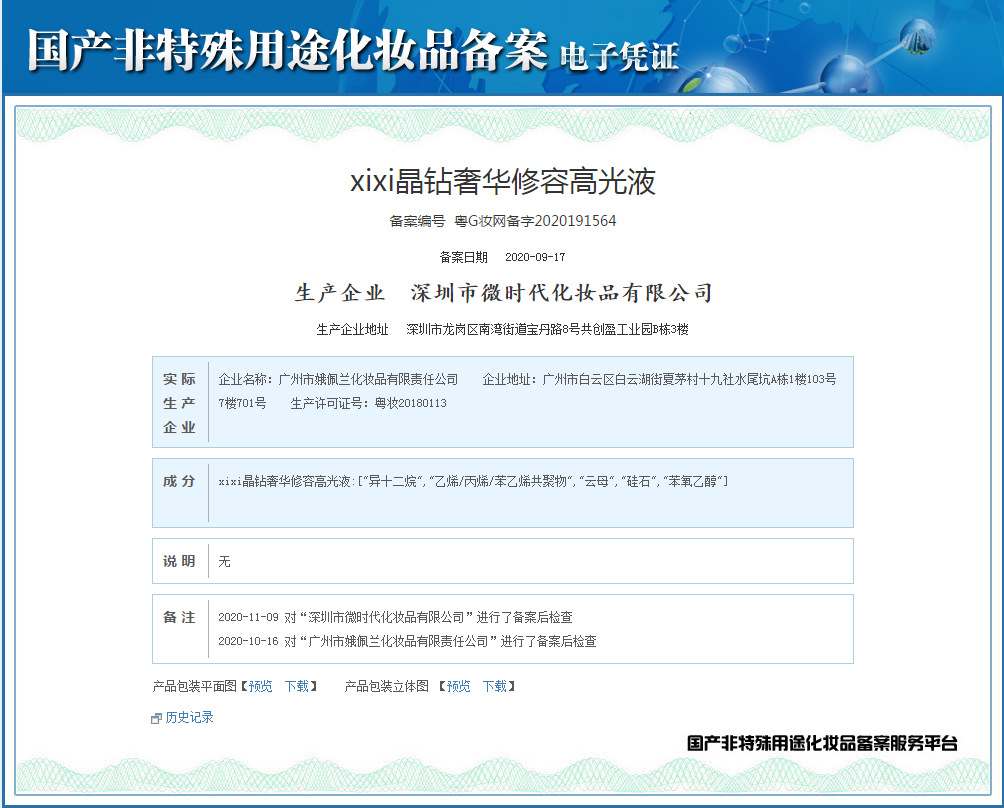
Task: Preview the 产品包装立体图 image
Action: click(x=458, y=686)
